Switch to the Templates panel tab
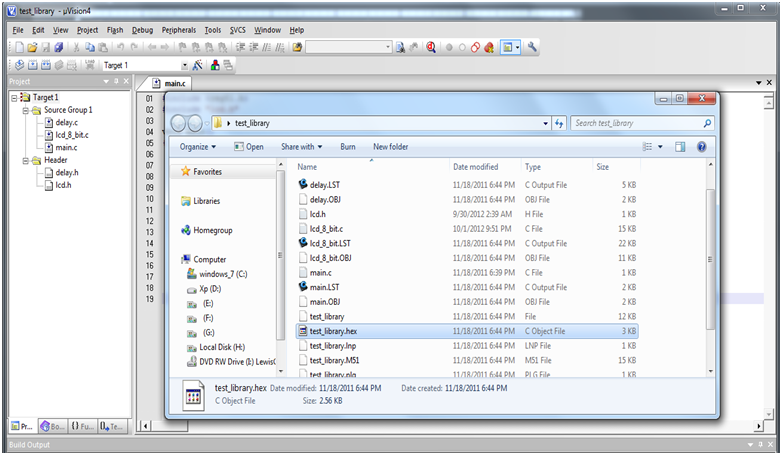783x456 pixels. click(x=112, y=426)
